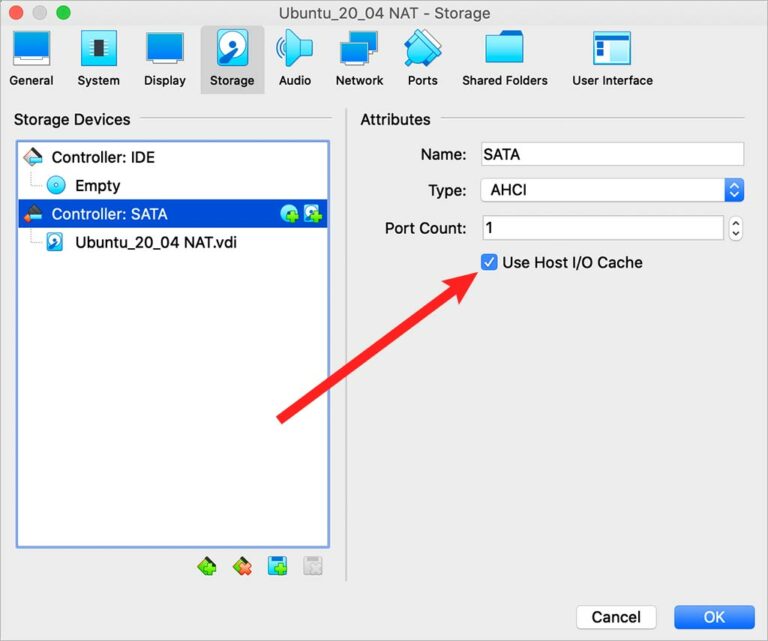The width and height of the screenshot is (768, 641).
Task: Click the green zoom window button
Action: click(x=63, y=12)
